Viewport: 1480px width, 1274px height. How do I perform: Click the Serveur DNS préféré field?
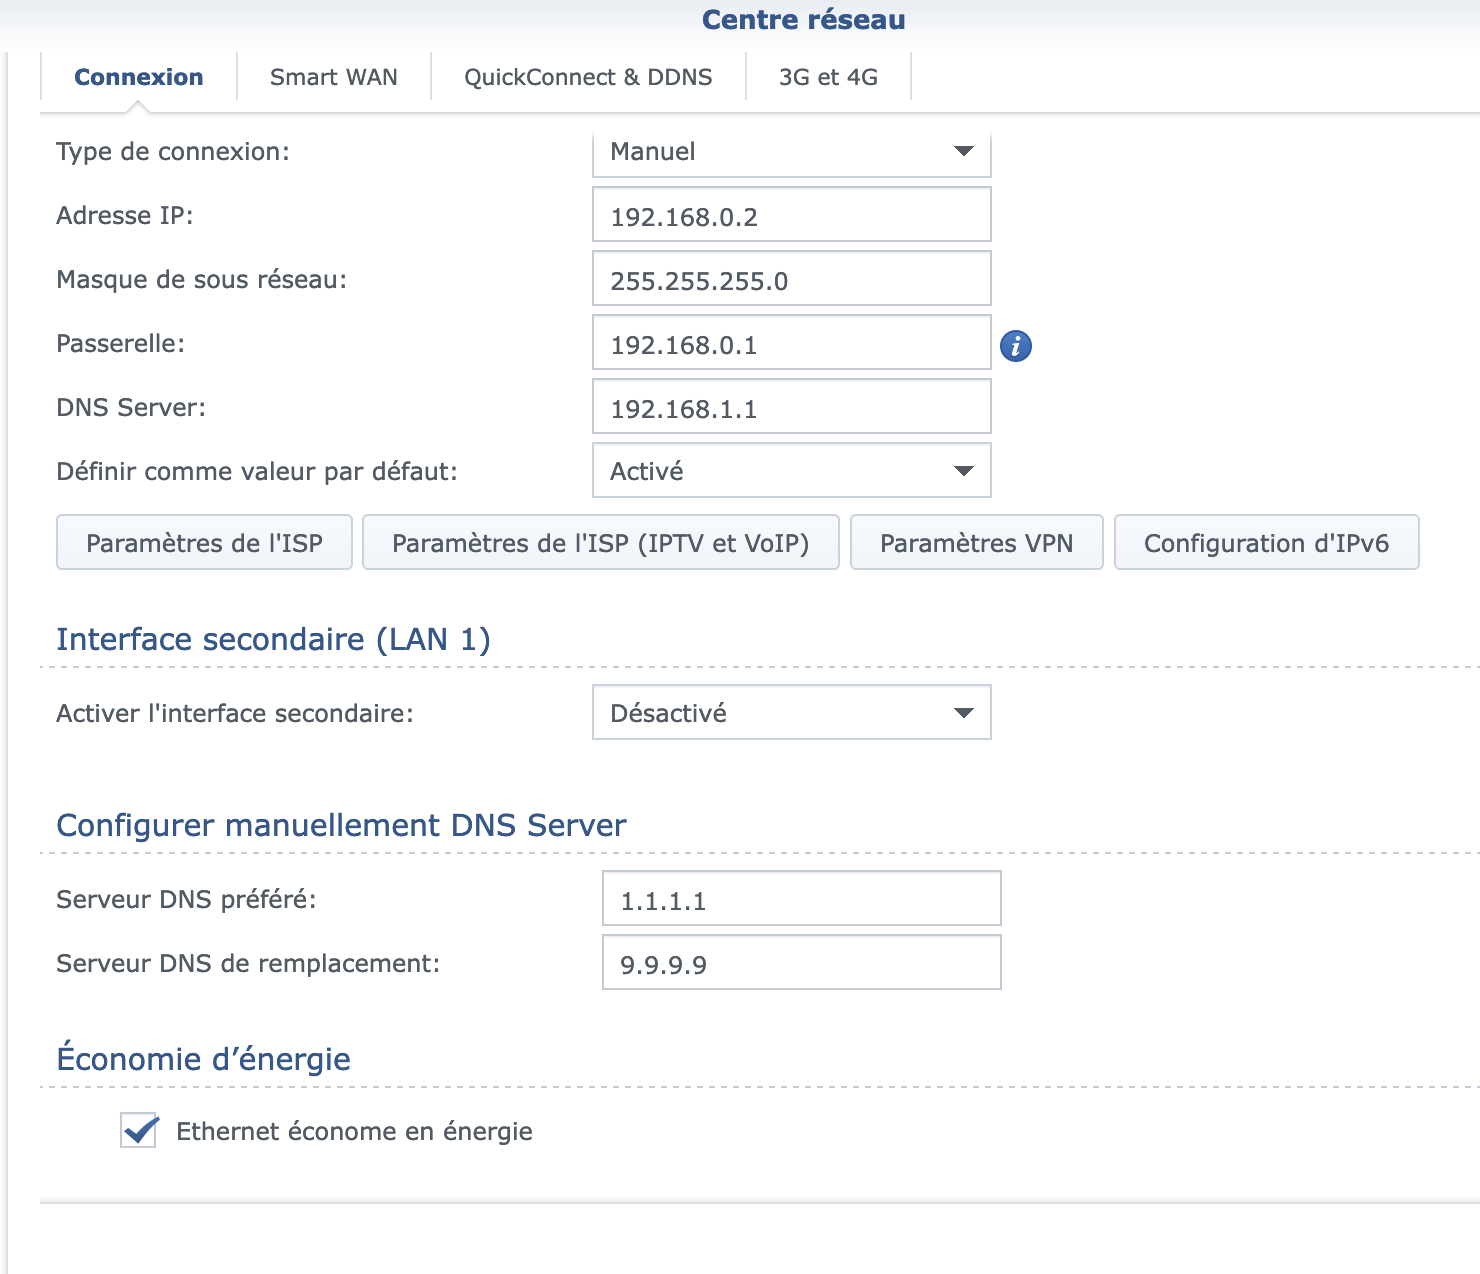pyautogui.click(x=802, y=899)
